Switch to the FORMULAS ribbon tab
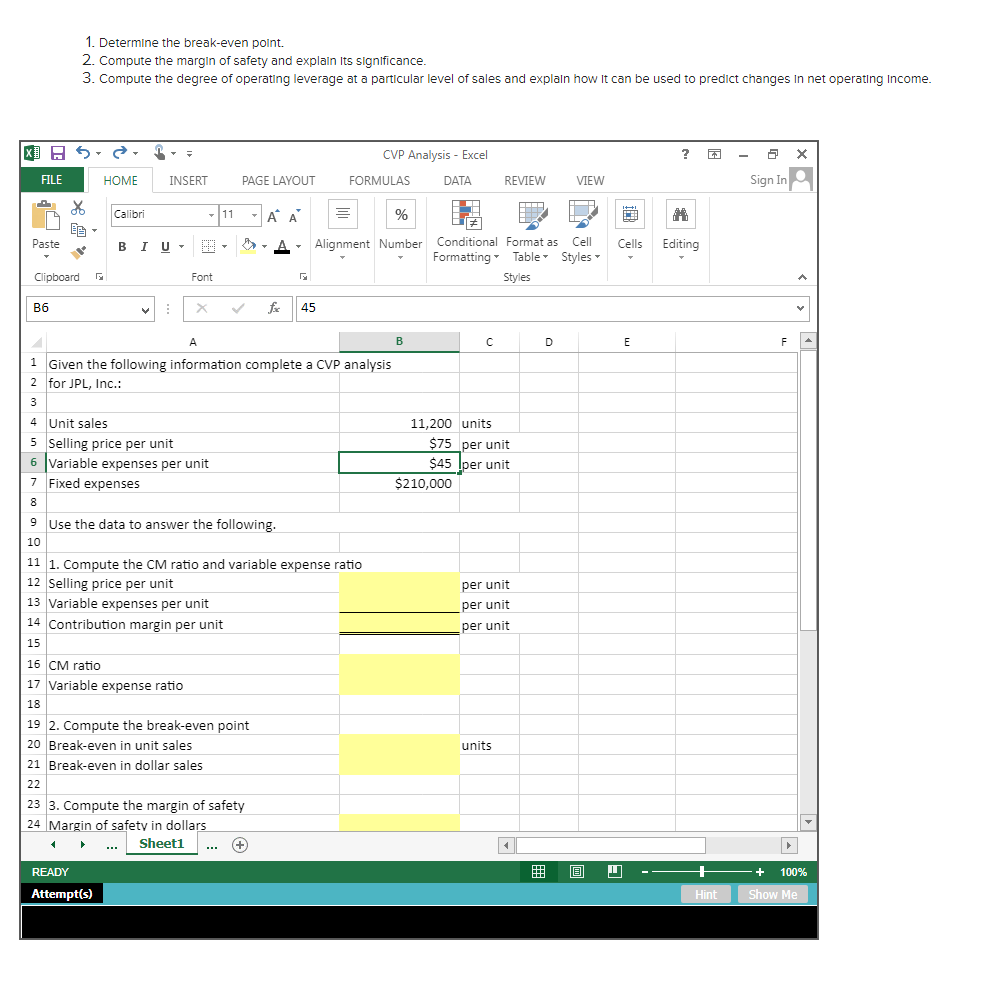The image size is (981, 991). (379, 181)
